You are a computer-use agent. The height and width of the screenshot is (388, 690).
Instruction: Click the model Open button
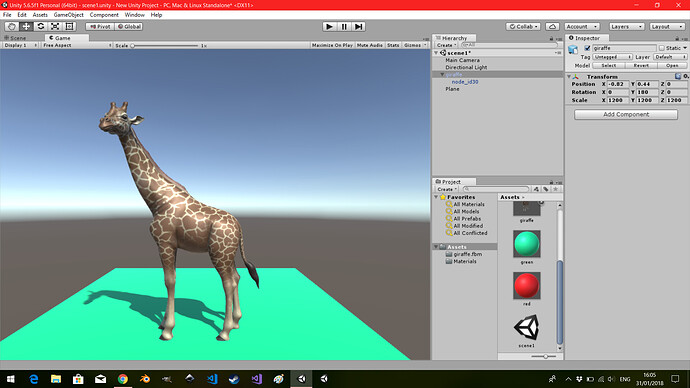(x=672, y=66)
